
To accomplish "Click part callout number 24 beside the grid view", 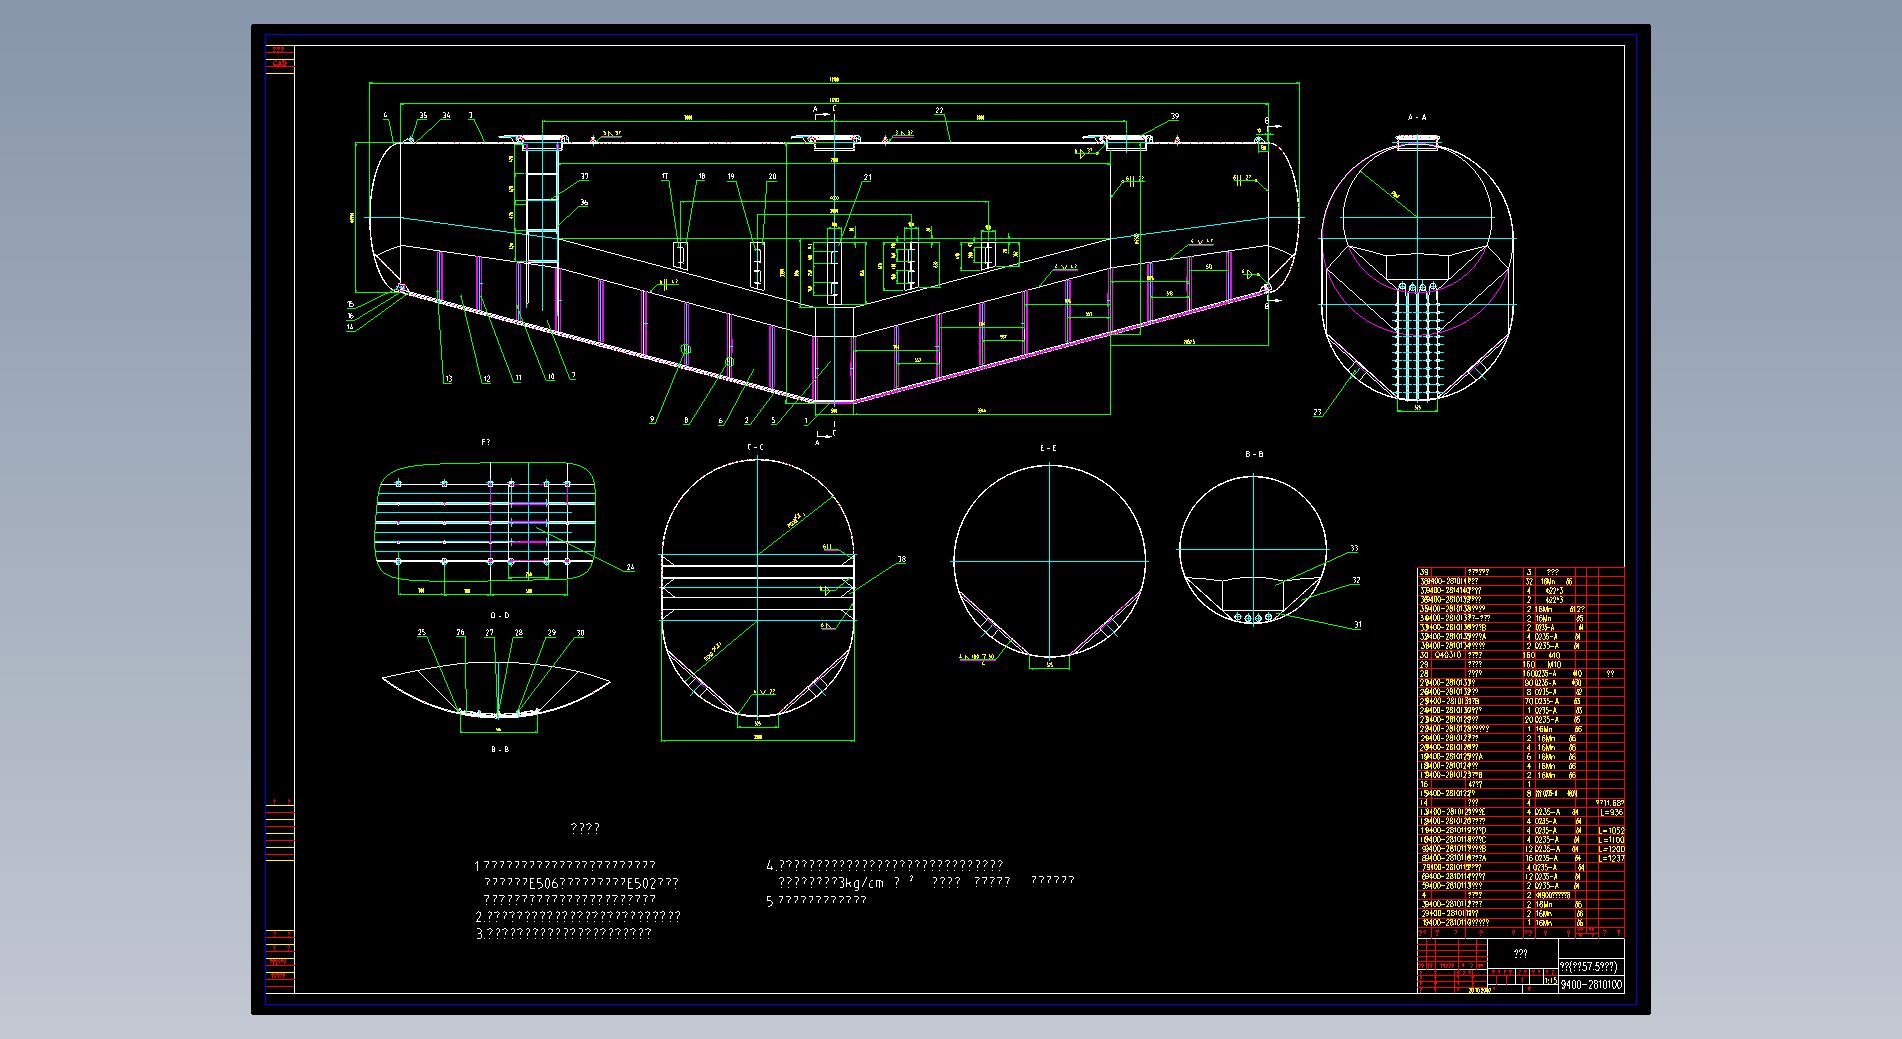I will pos(630,567).
